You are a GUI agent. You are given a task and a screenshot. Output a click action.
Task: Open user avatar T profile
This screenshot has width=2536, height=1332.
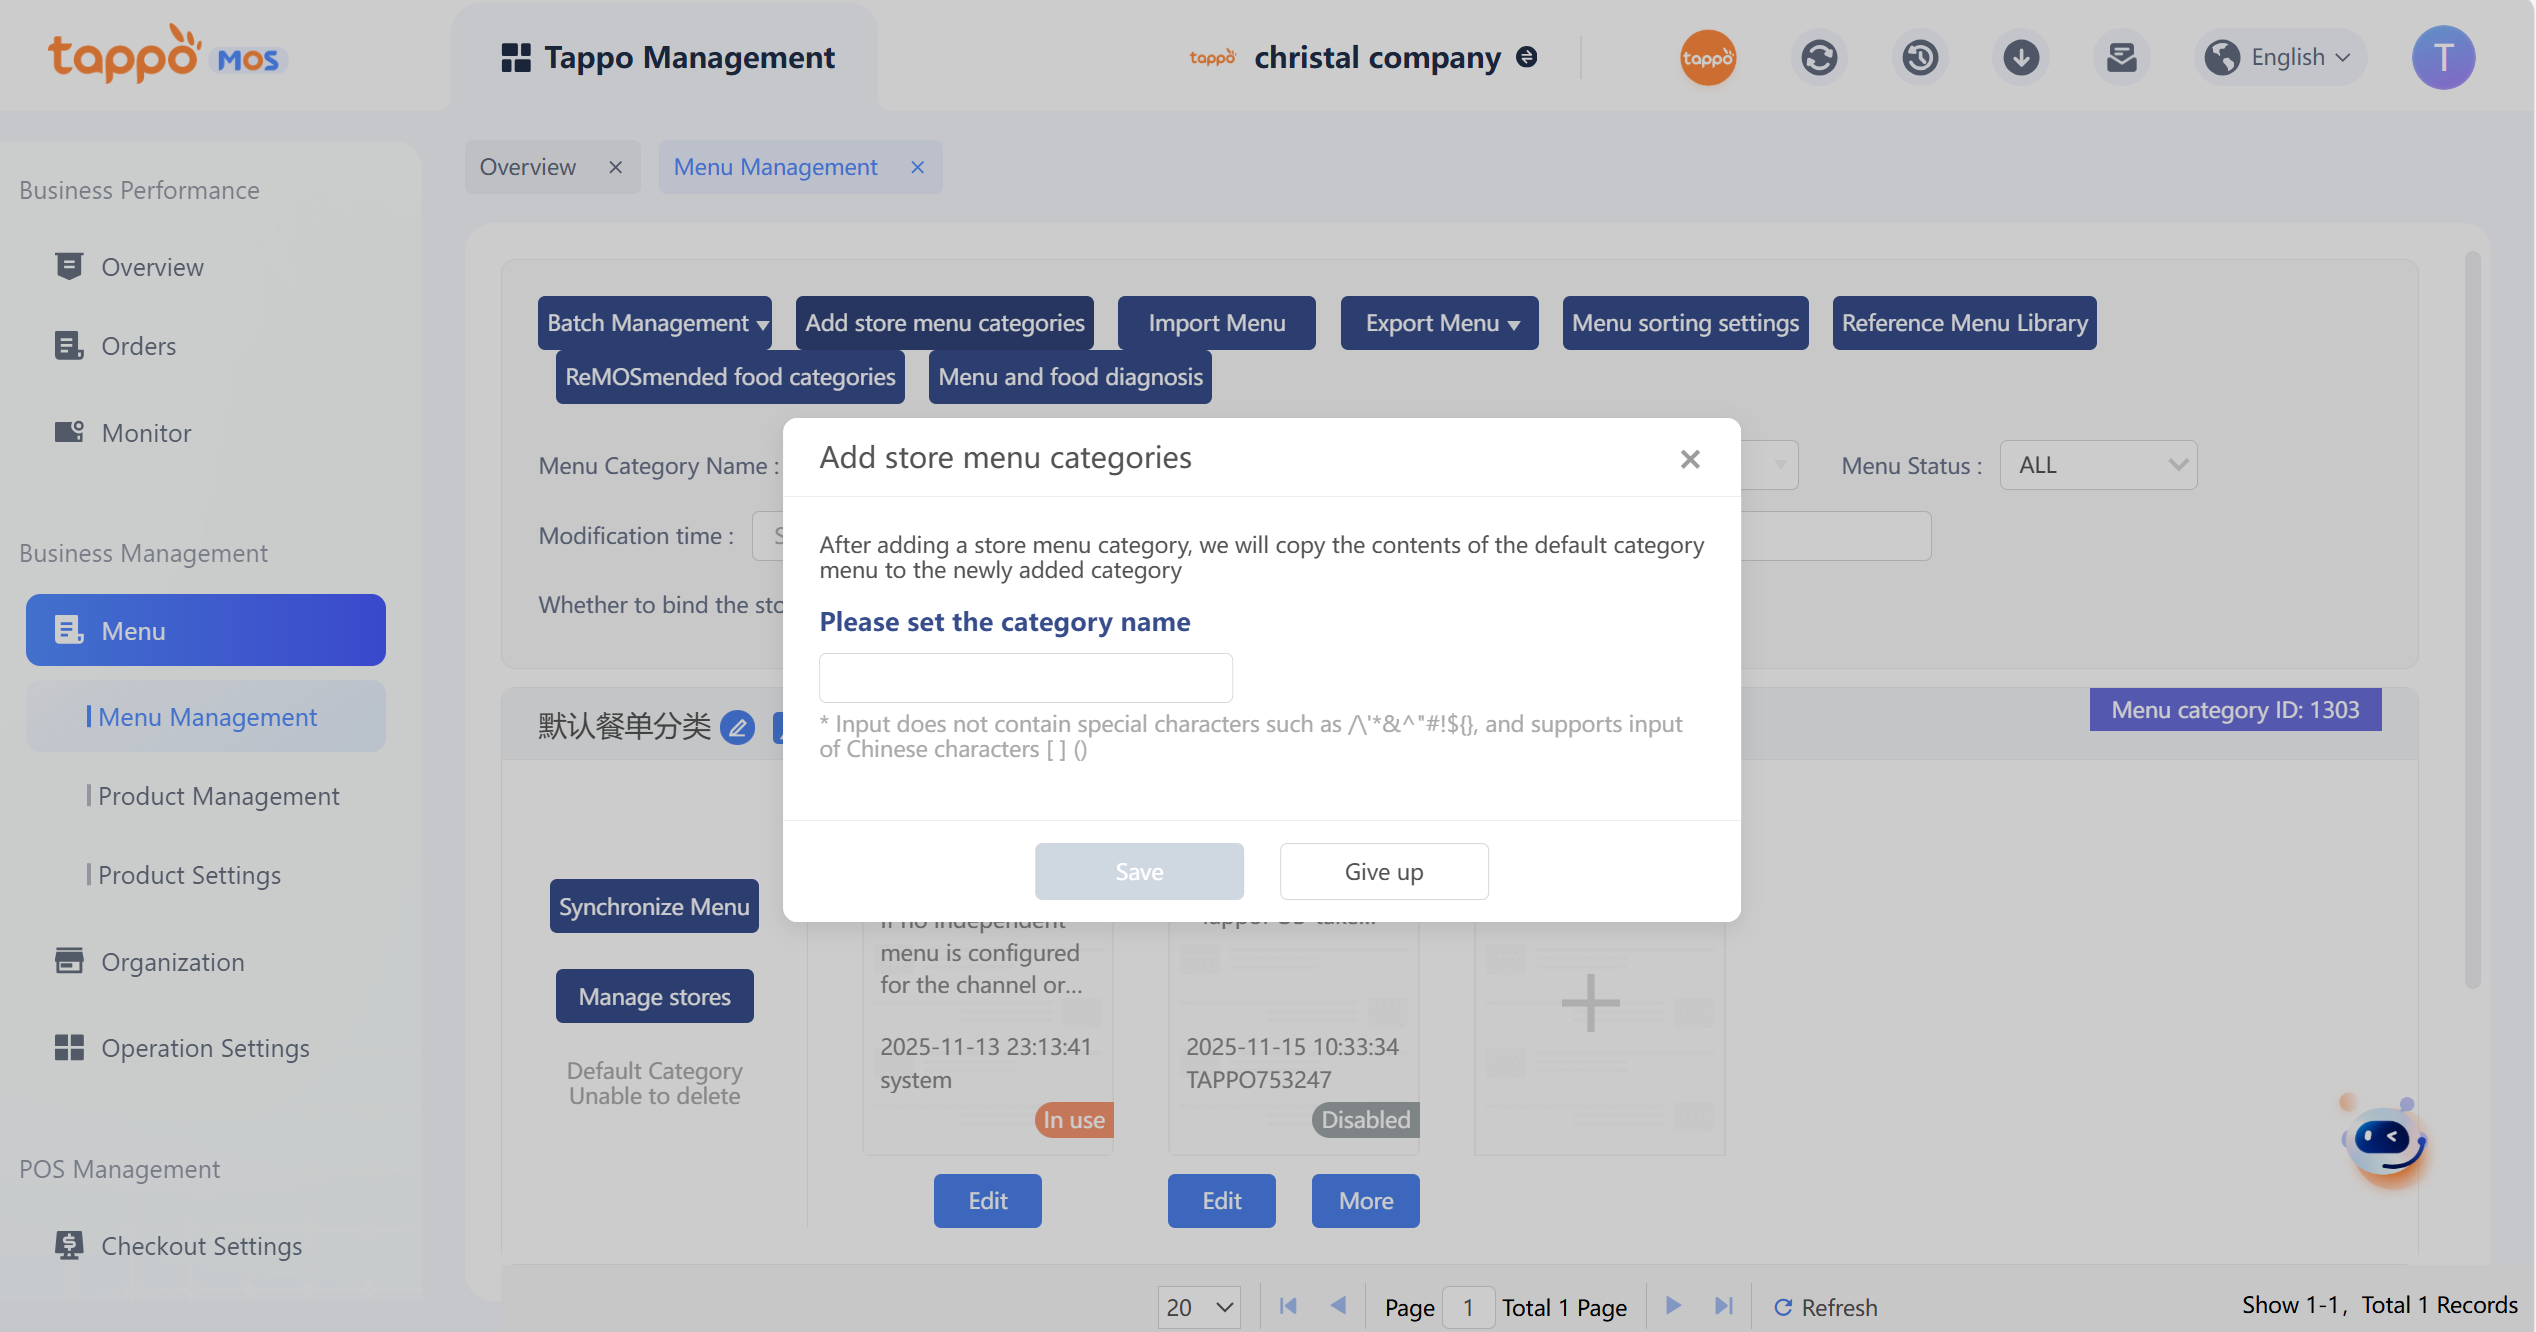tap(2442, 58)
